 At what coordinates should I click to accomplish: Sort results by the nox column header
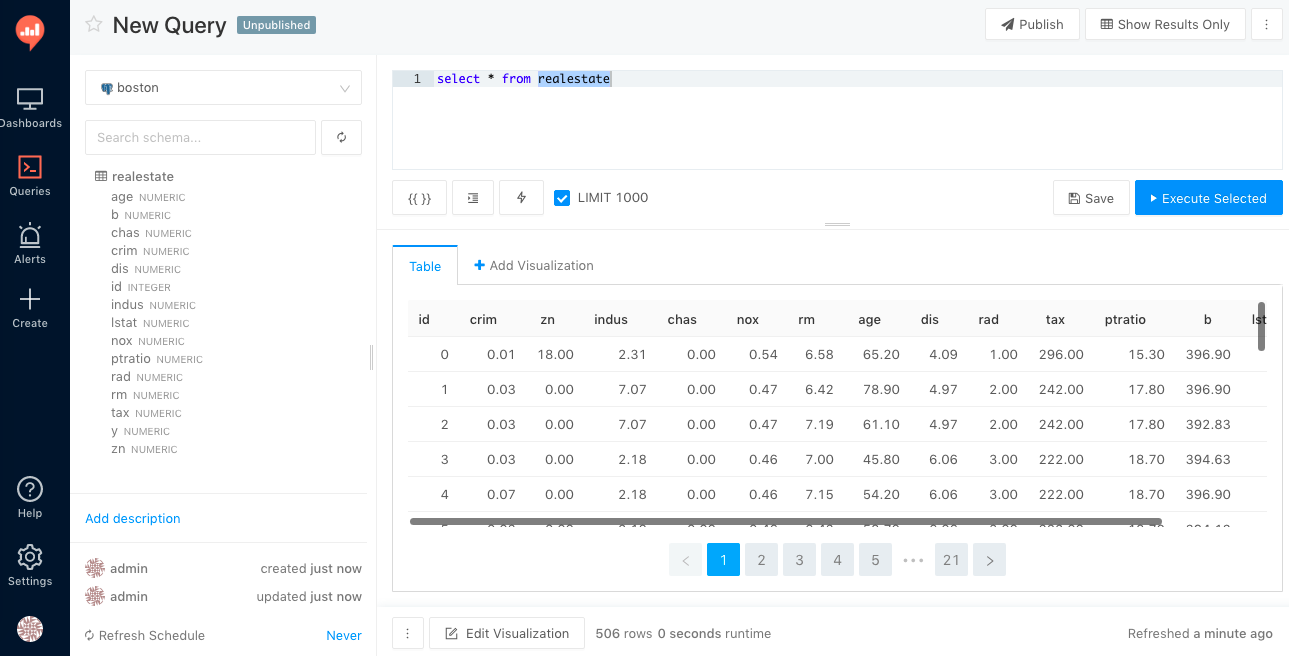[748, 320]
